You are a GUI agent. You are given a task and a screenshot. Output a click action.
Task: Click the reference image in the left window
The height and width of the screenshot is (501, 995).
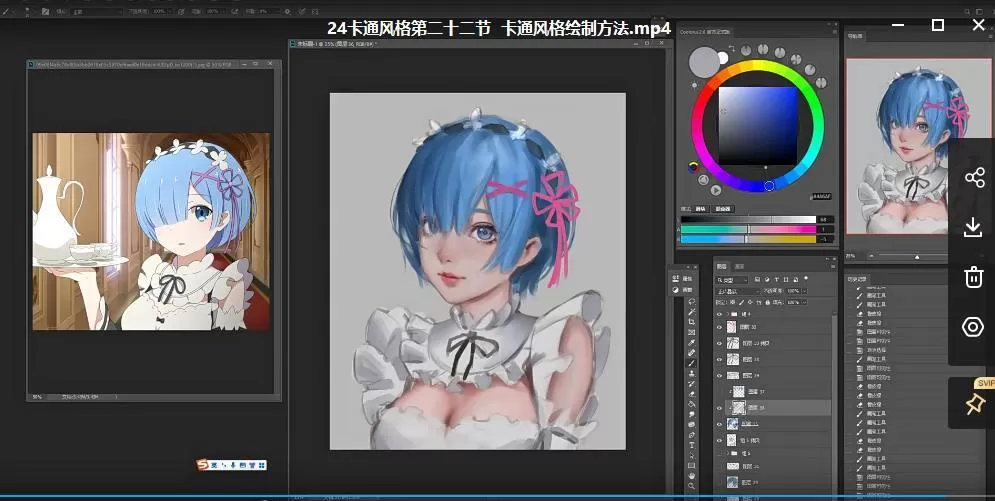(151, 231)
